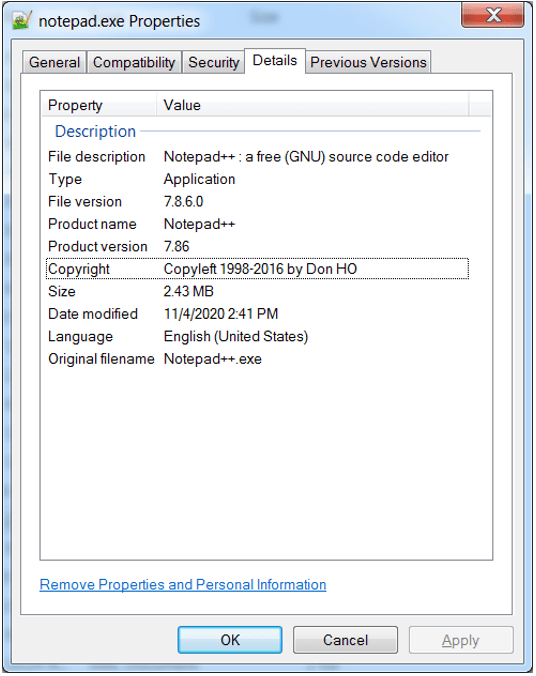This screenshot has height=676, width=536.
Task: Select the Product version row
Action: point(257,246)
